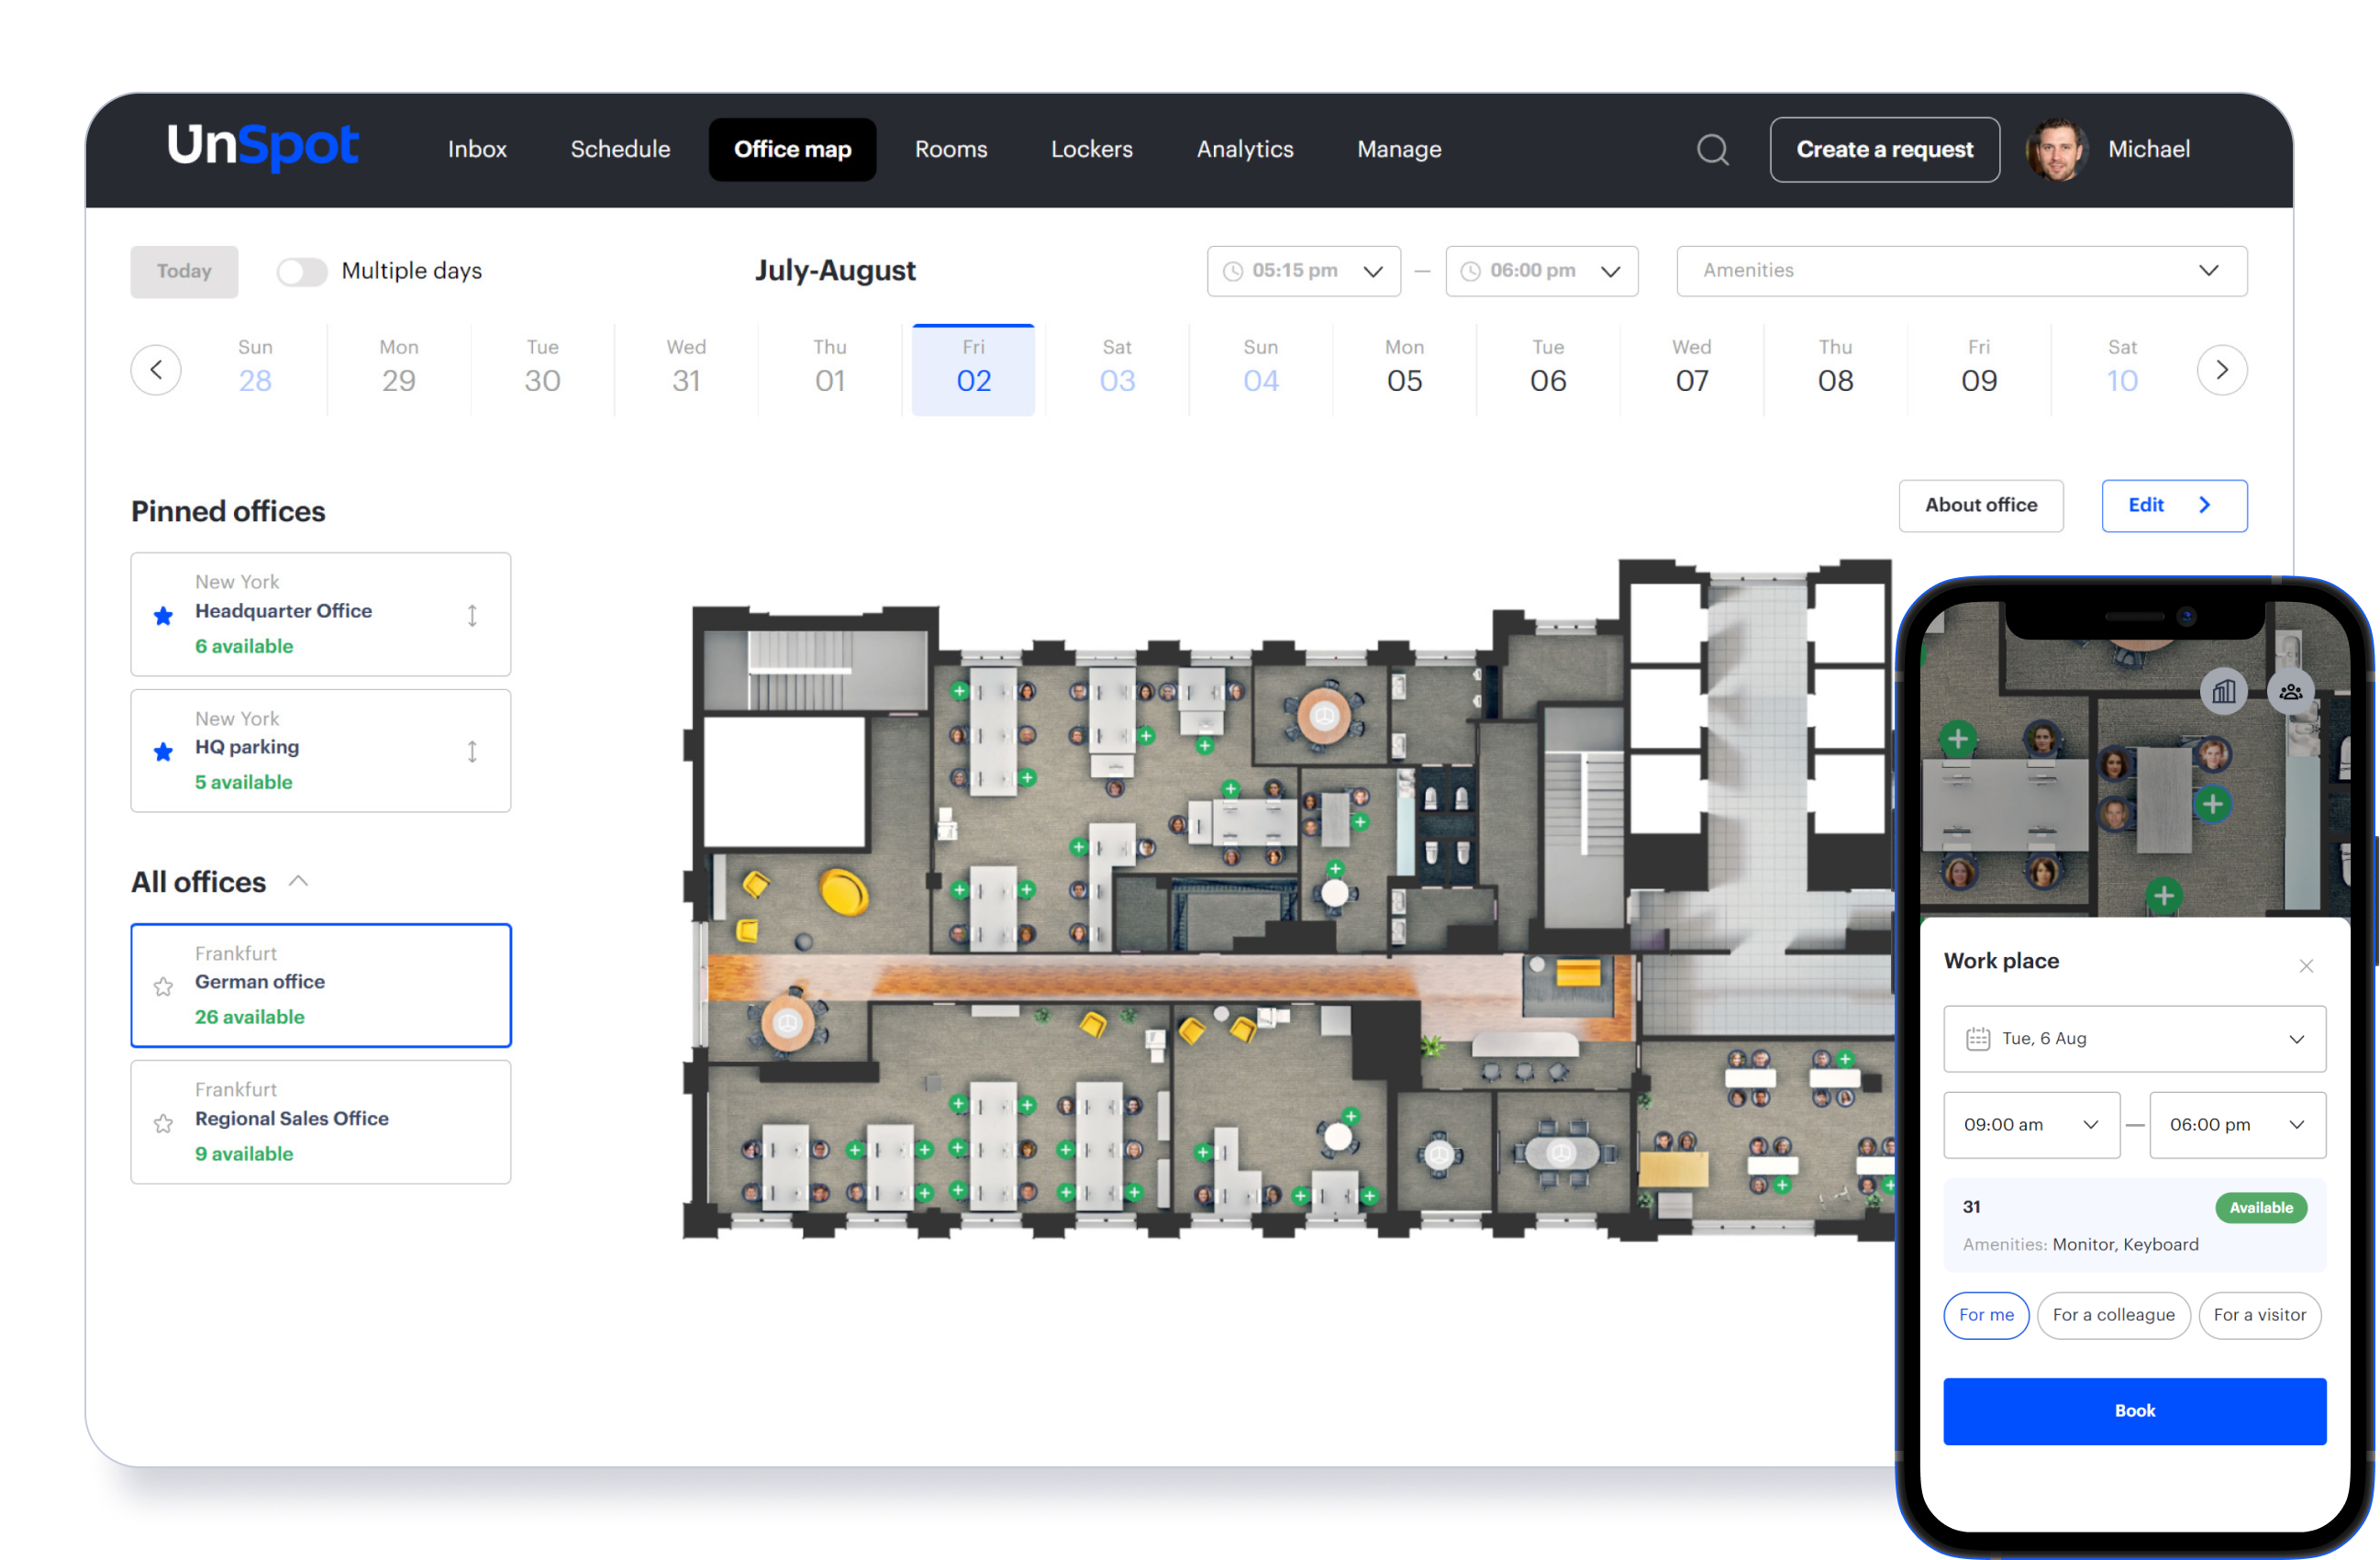2380x1560 pixels.
Task: Click the Create a request button
Action: coord(1884,150)
